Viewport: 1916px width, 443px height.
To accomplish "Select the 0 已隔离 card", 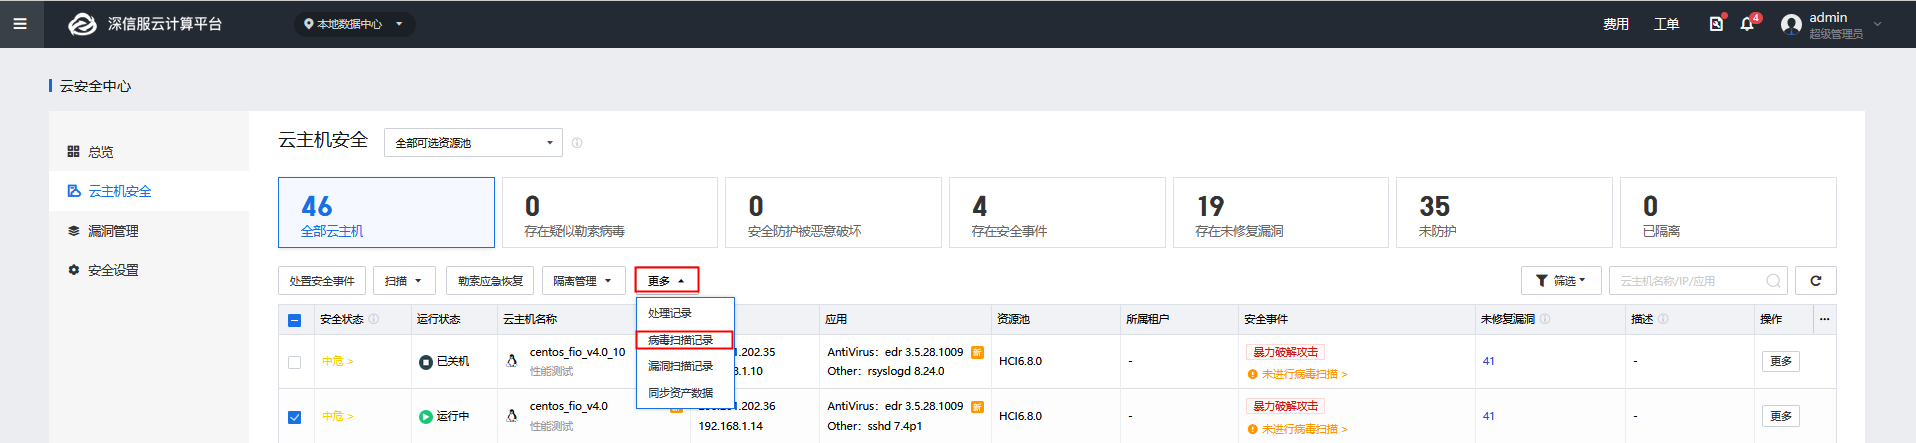I will coord(1728,213).
